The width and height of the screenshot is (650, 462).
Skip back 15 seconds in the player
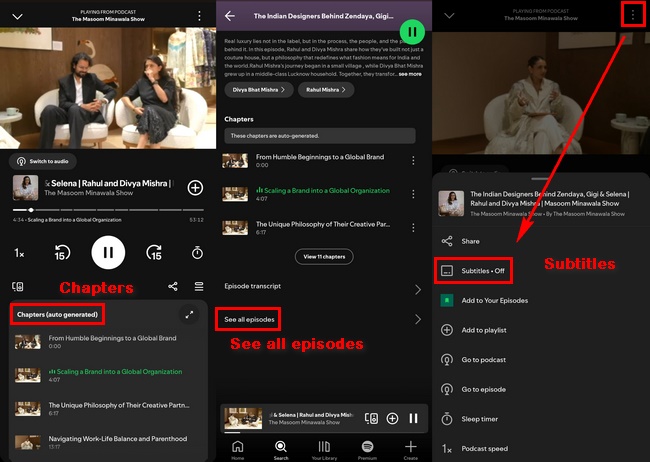click(62, 253)
